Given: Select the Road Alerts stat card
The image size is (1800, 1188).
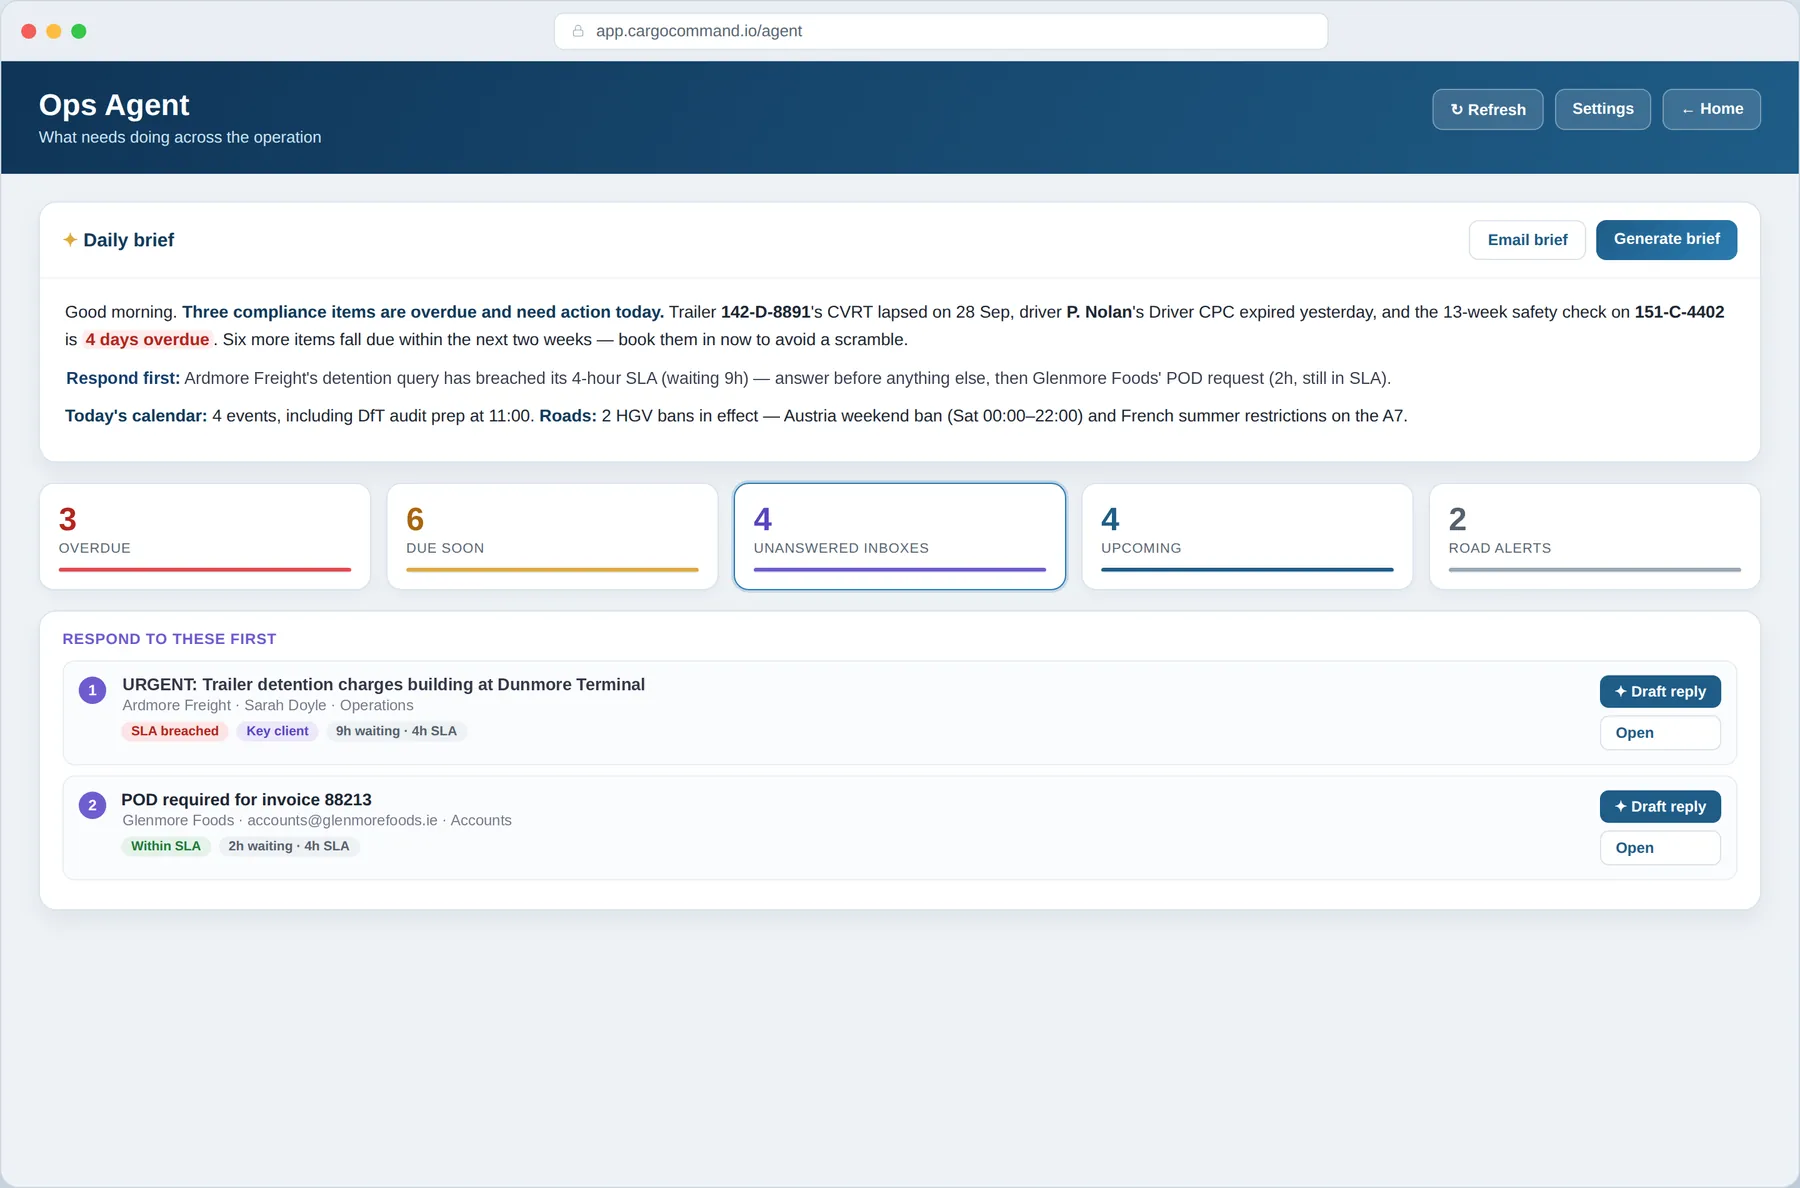Looking at the screenshot, I should pos(1595,536).
